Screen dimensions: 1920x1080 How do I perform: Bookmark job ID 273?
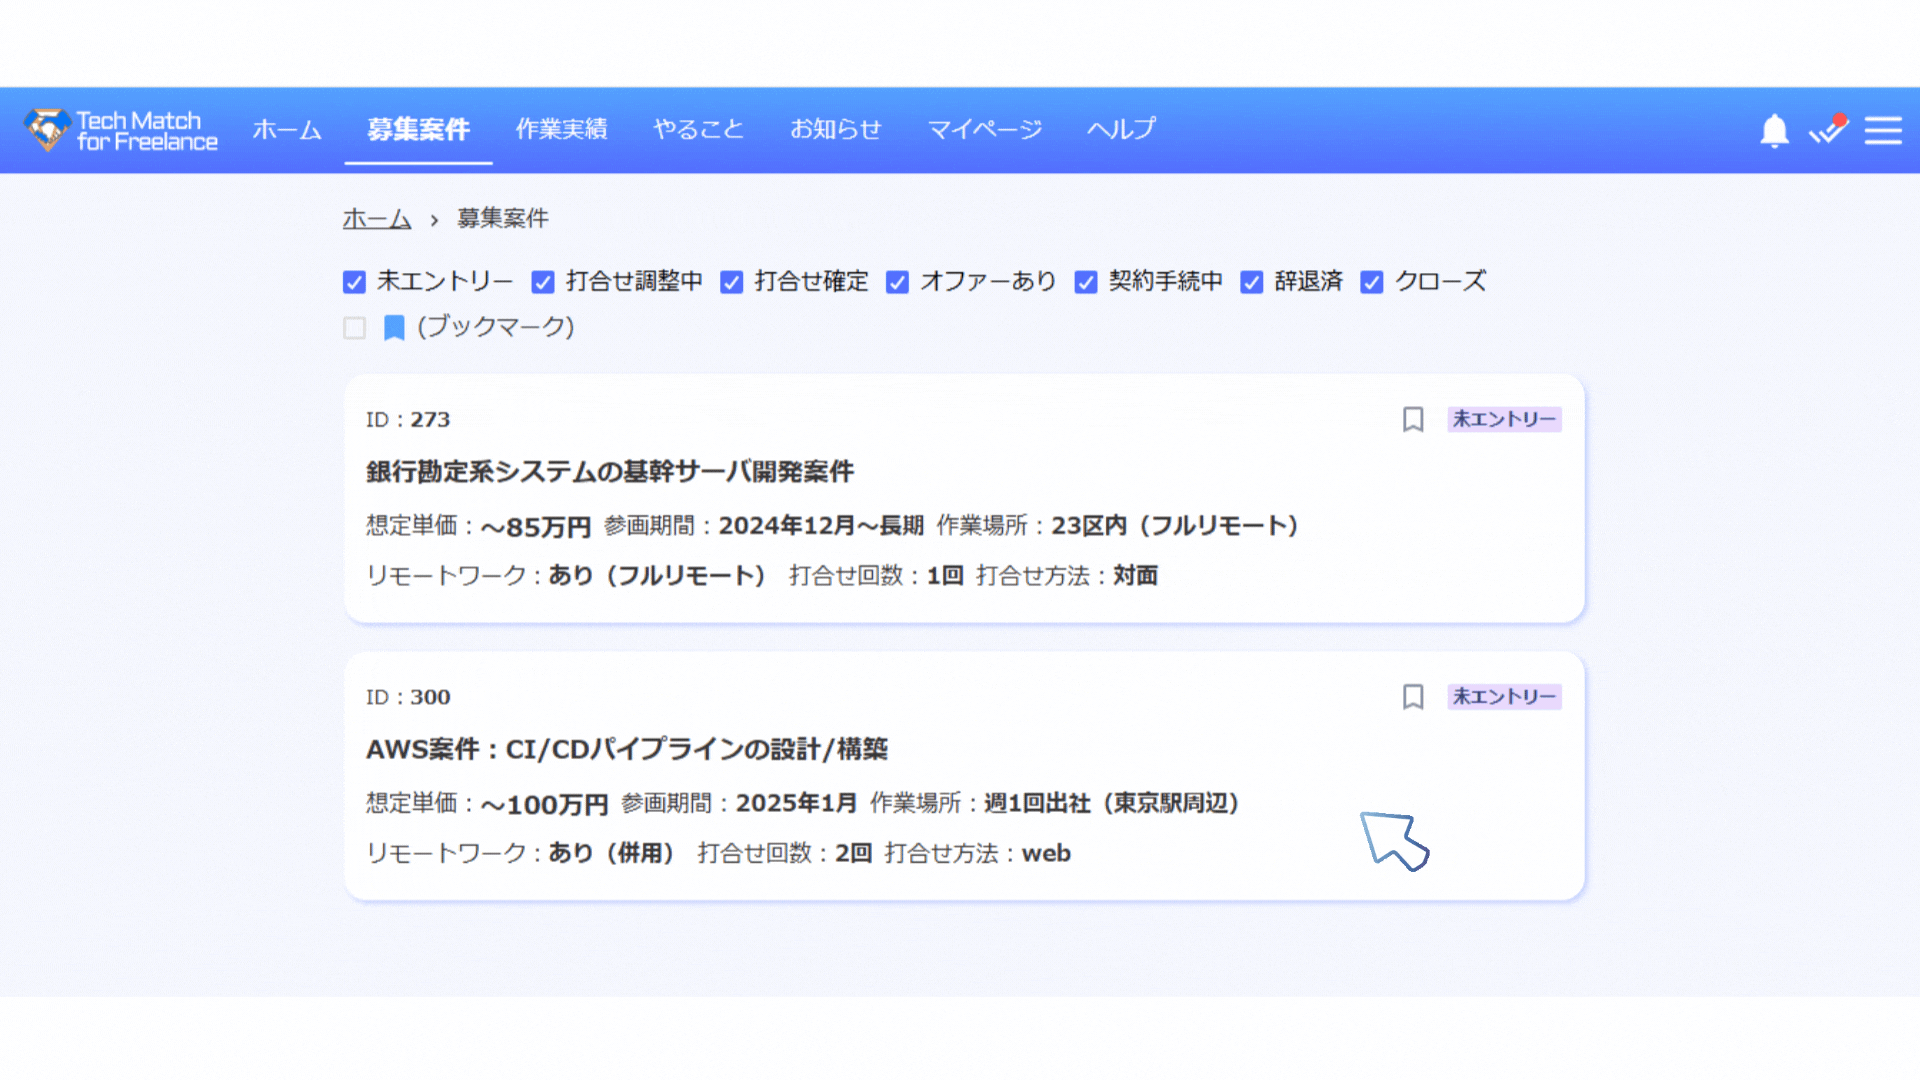(x=1413, y=419)
